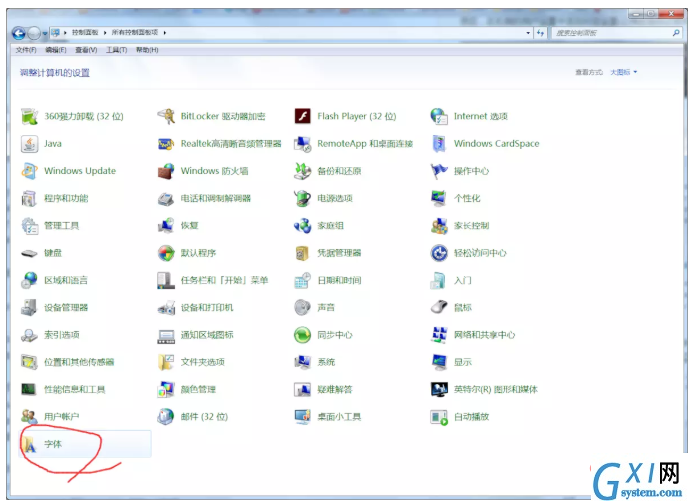Open the 设备管理器 icon
This screenshot has height=501, width=689.
point(29,308)
